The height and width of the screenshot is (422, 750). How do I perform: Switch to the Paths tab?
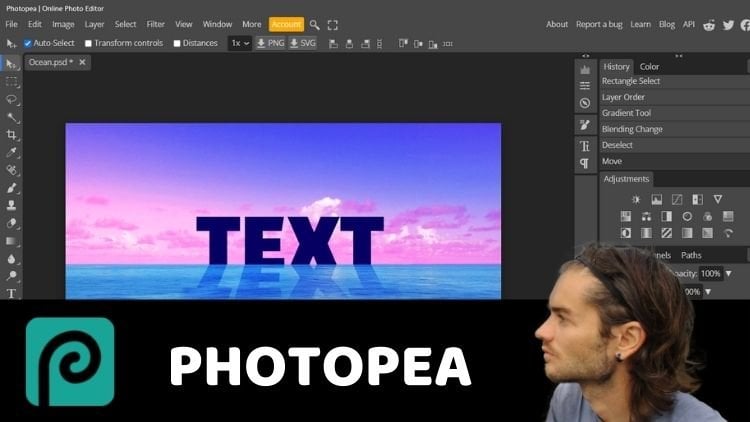point(691,255)
